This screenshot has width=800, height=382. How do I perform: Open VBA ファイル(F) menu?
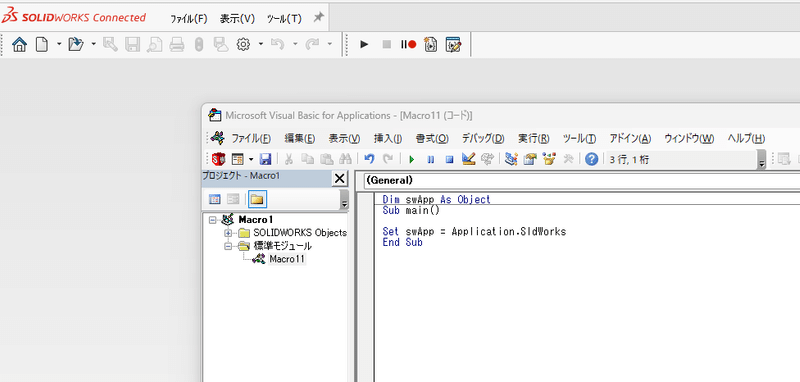pyautogui.click(x=251, y=138)
